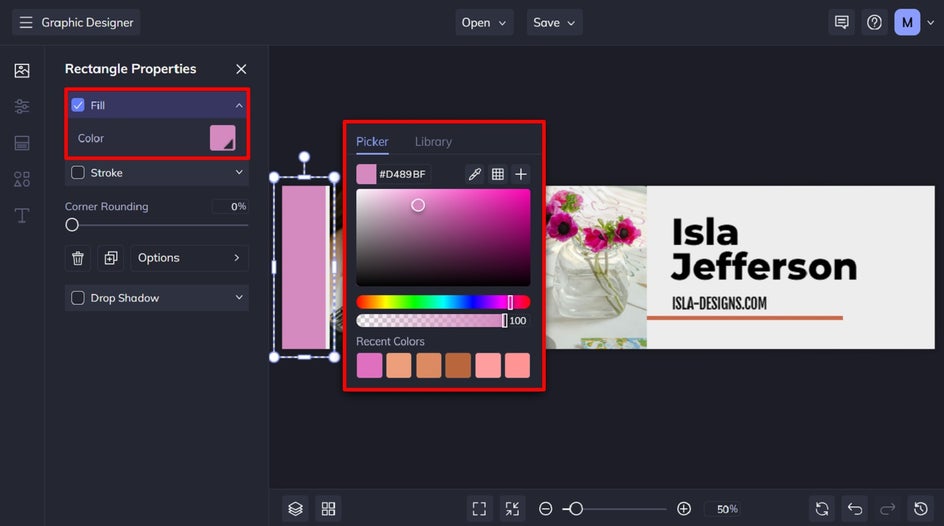Add current color with plus icon
Screen dimensions: 944x526
click(x=521, y=174)
